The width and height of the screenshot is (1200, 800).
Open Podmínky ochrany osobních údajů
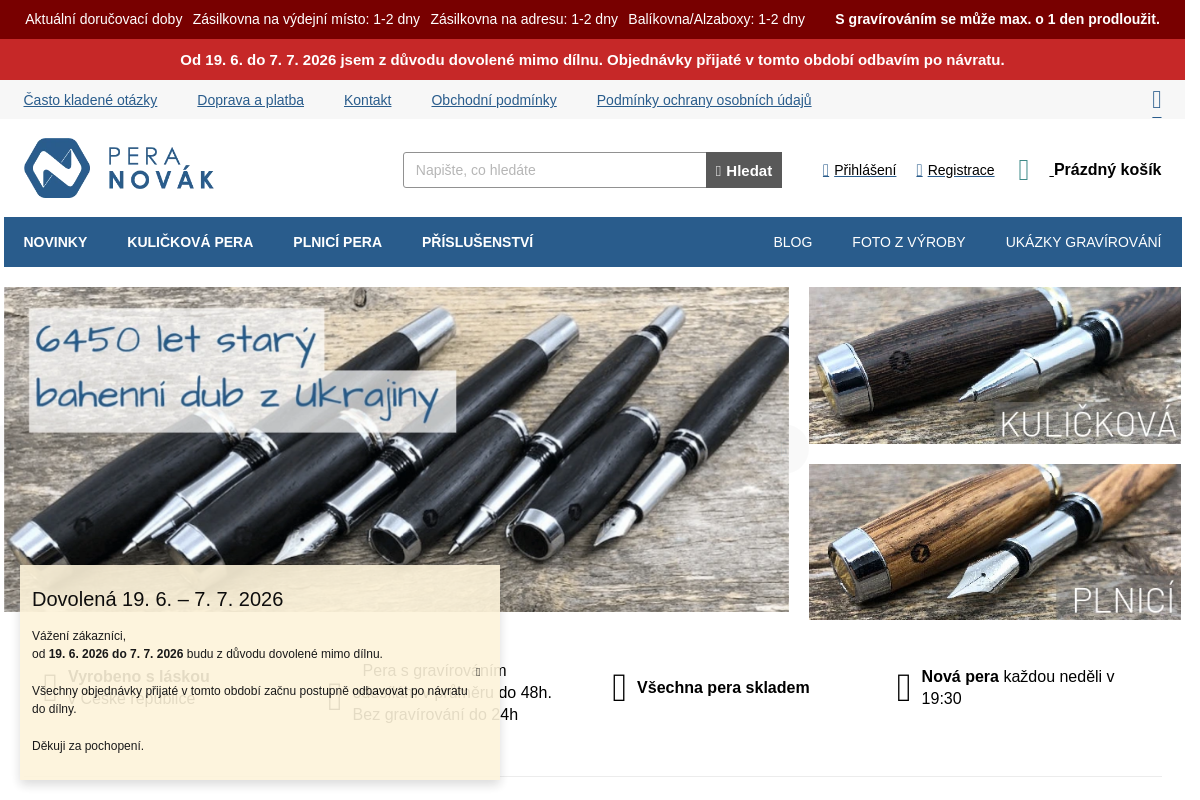tap(704, 100)
